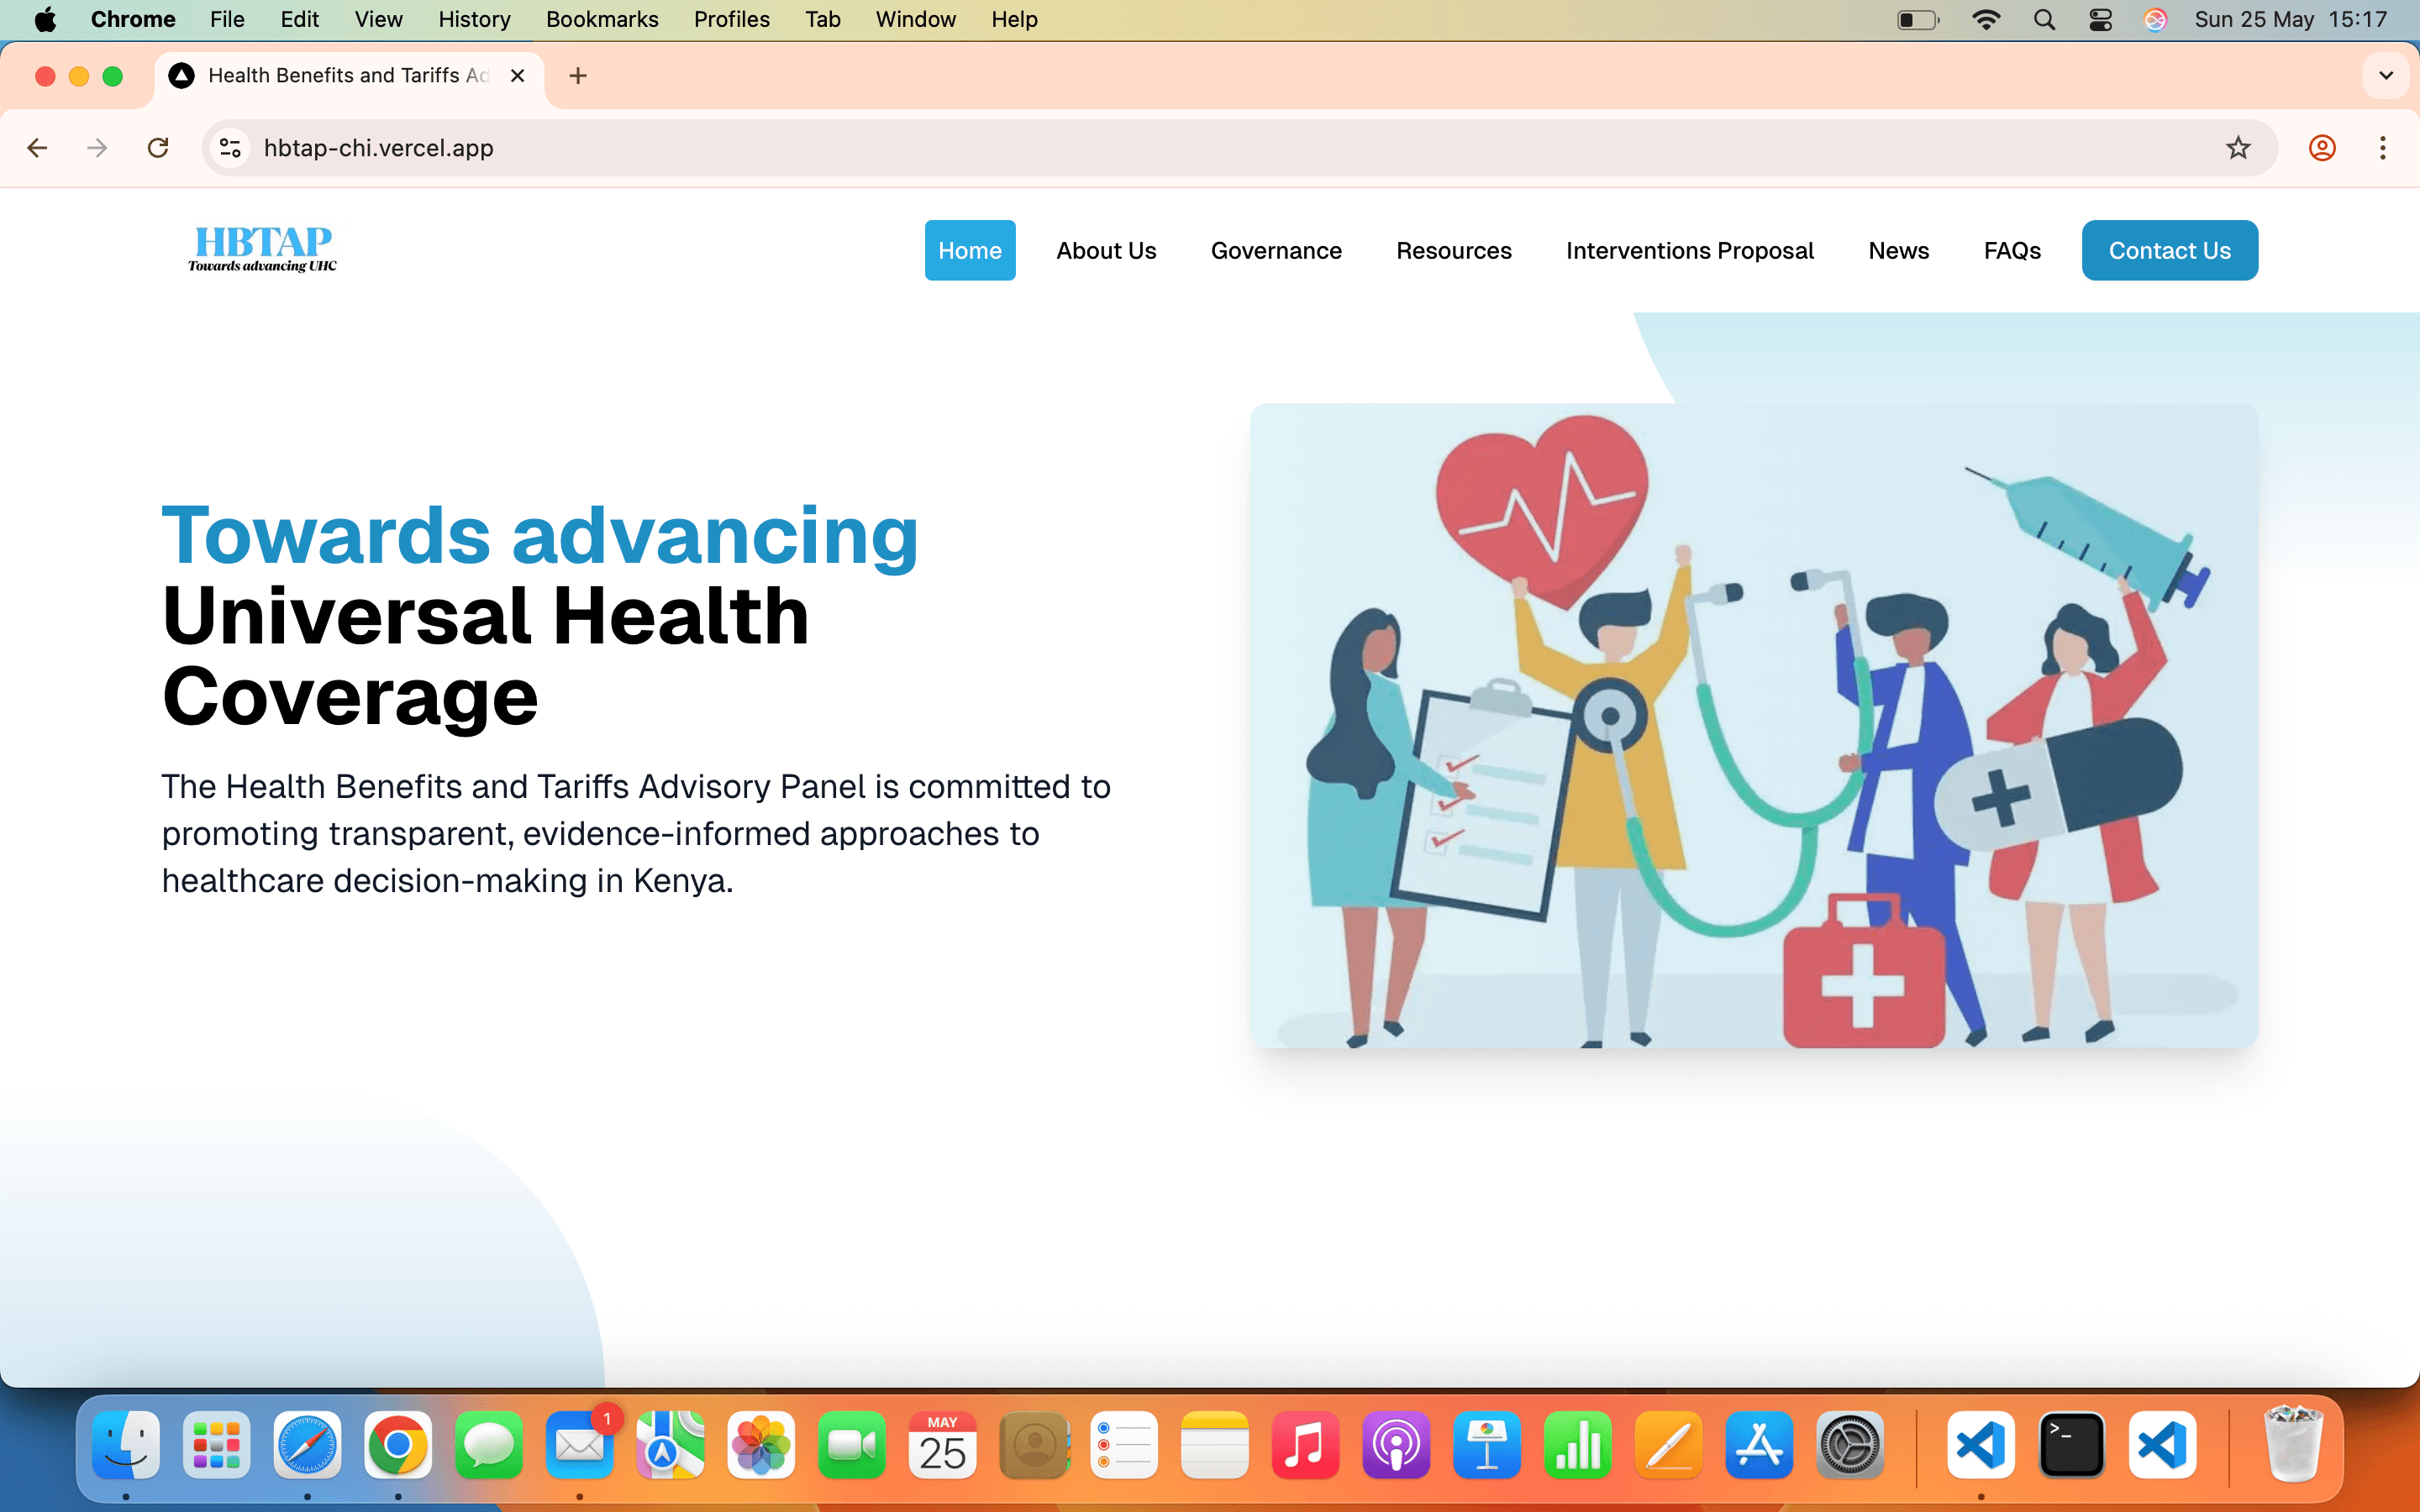The width and height of the screenshot is (2420, 1512).
Task: Open the Governance nav link
Action: (x=1276, y=250)
